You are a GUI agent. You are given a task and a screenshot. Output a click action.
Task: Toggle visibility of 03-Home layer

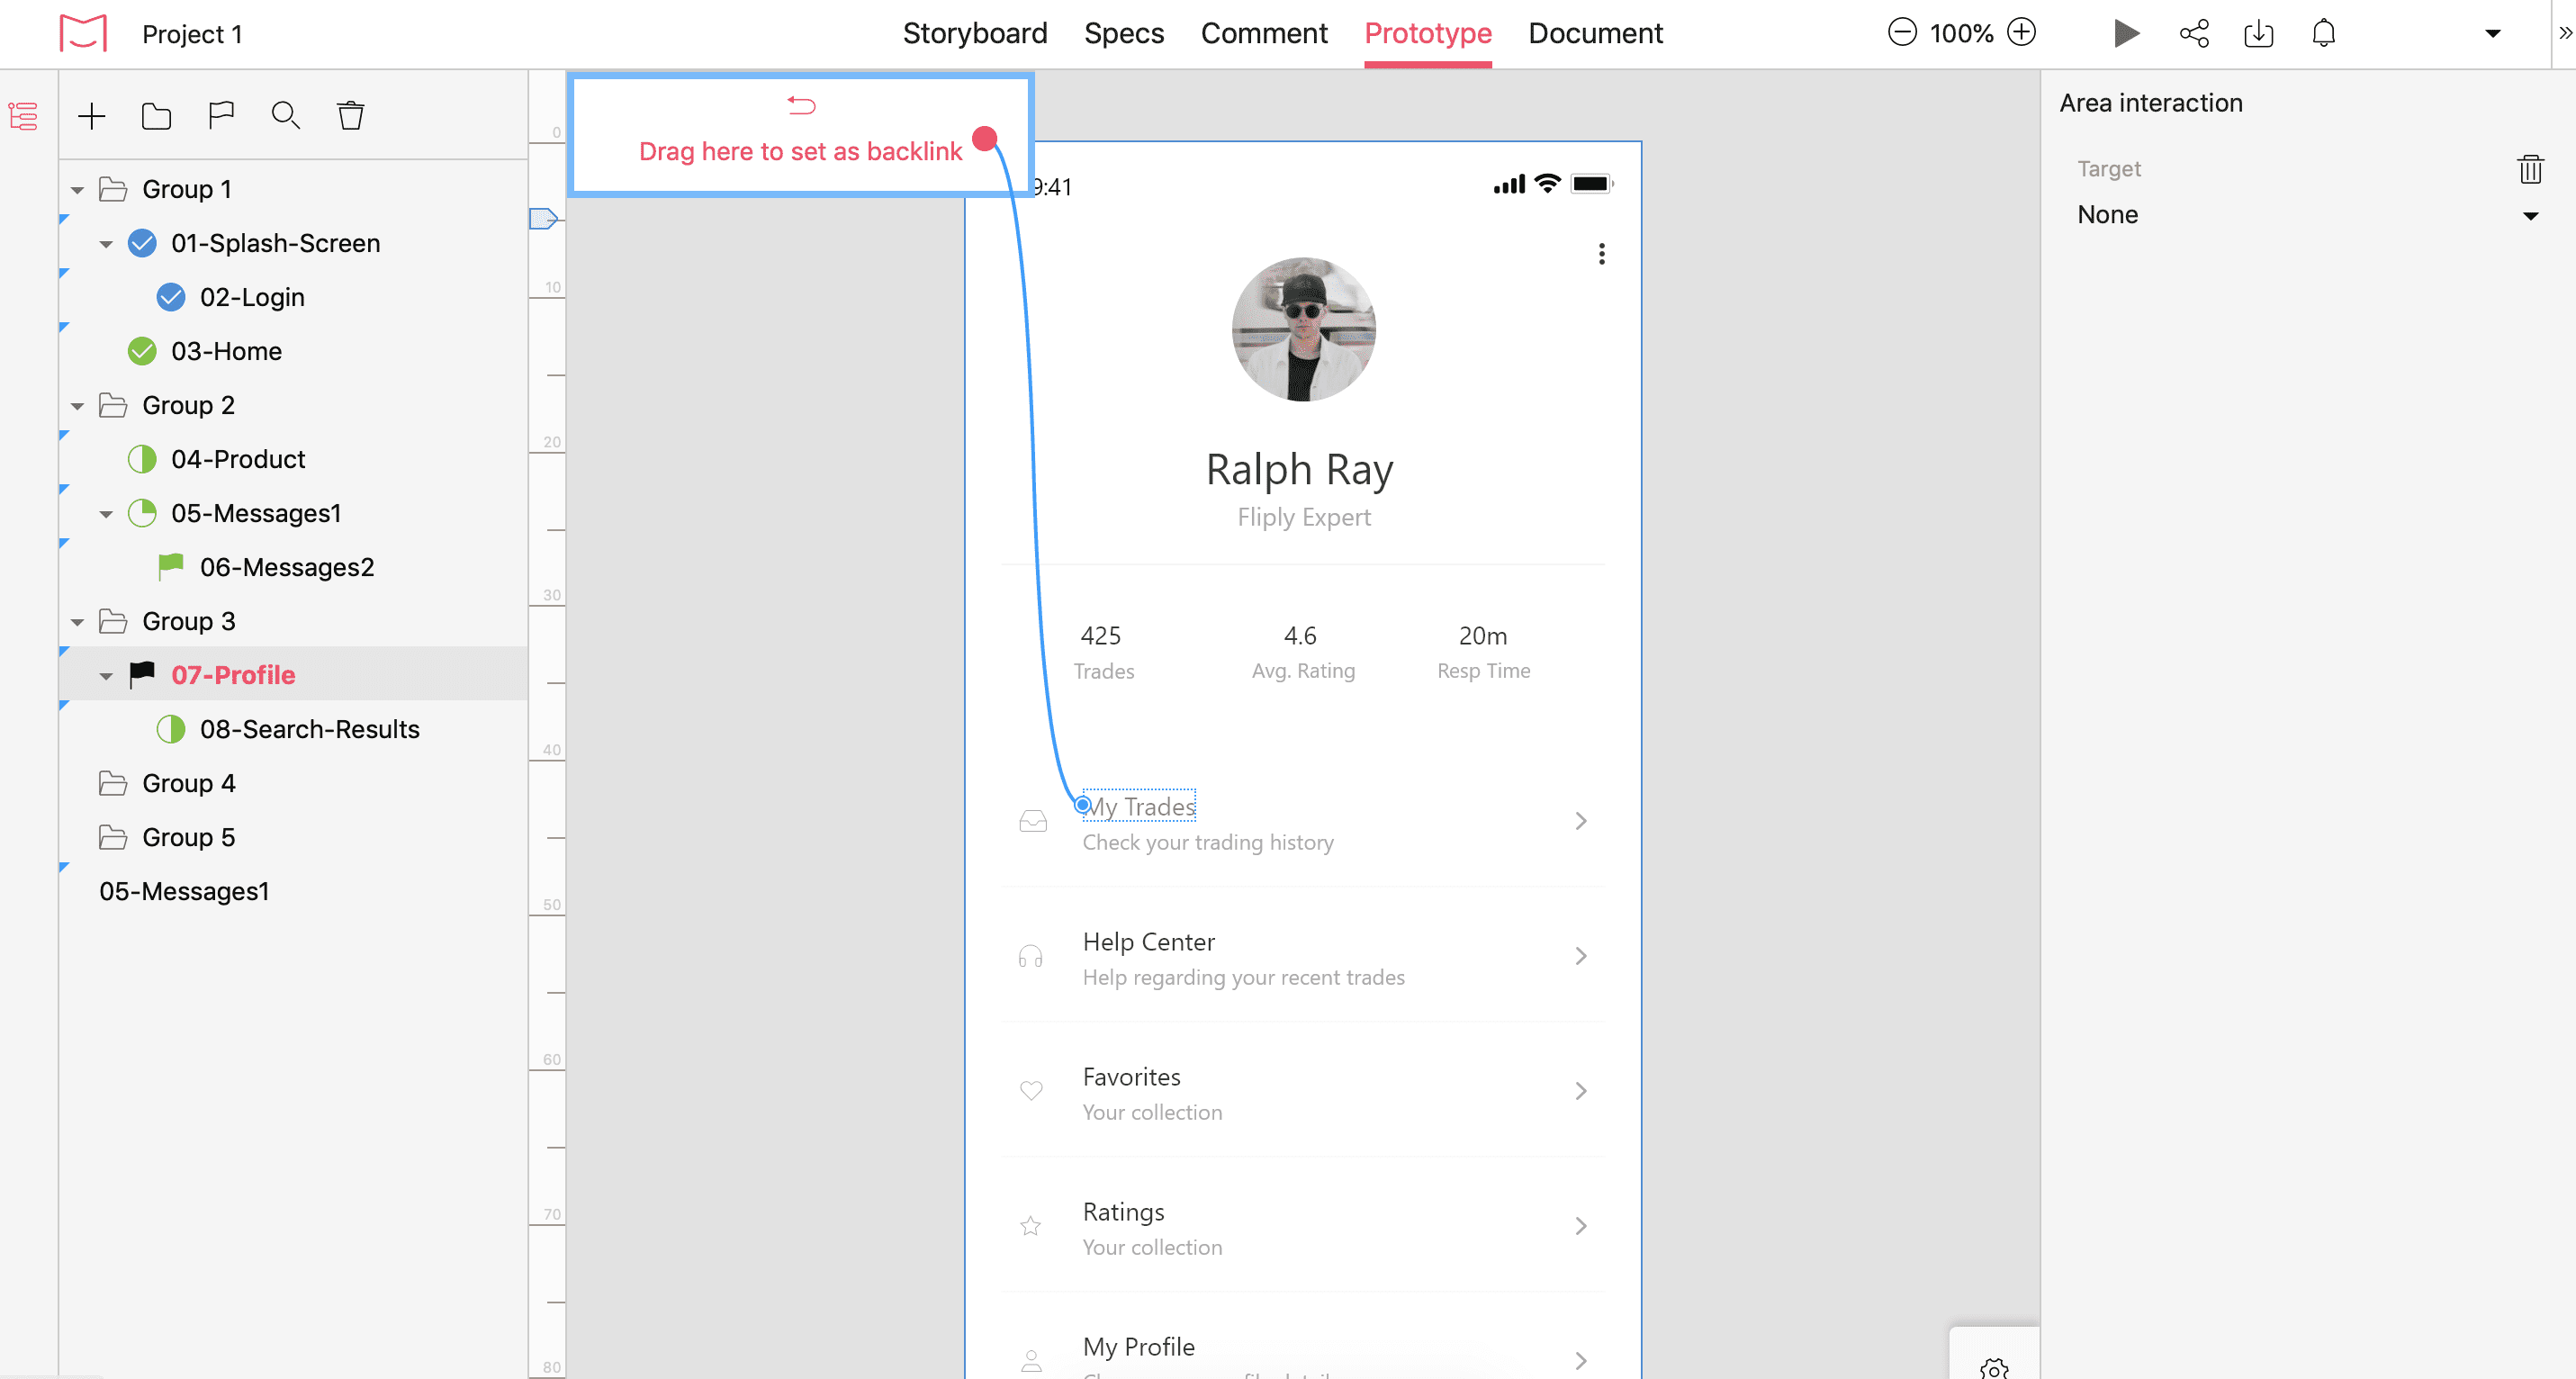(x=143, y=351)
